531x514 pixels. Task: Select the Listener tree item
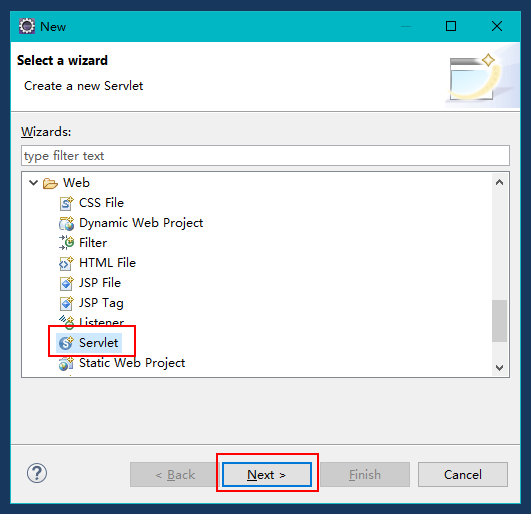pyautogui.click(x=91, y=322)
